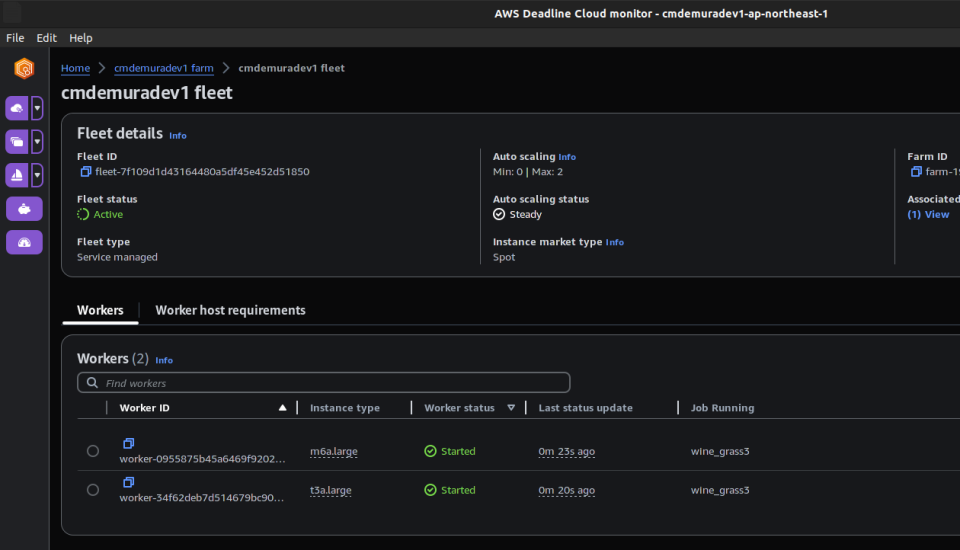This screenshot has height=550, width=960.
Task: Click wine_grass3 job in m6a.large row
Action: (x=720, y=451)
